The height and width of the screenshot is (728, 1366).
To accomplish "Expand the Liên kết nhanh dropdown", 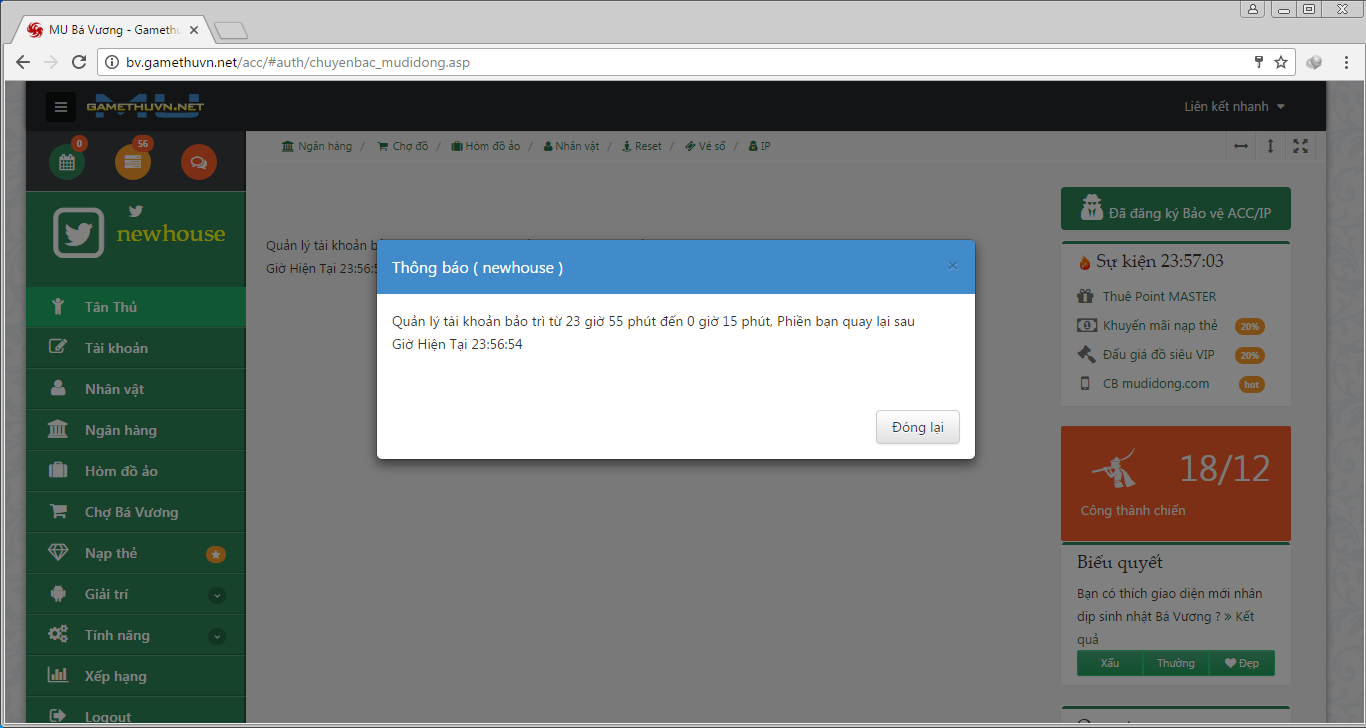I will coord(1234,107).
